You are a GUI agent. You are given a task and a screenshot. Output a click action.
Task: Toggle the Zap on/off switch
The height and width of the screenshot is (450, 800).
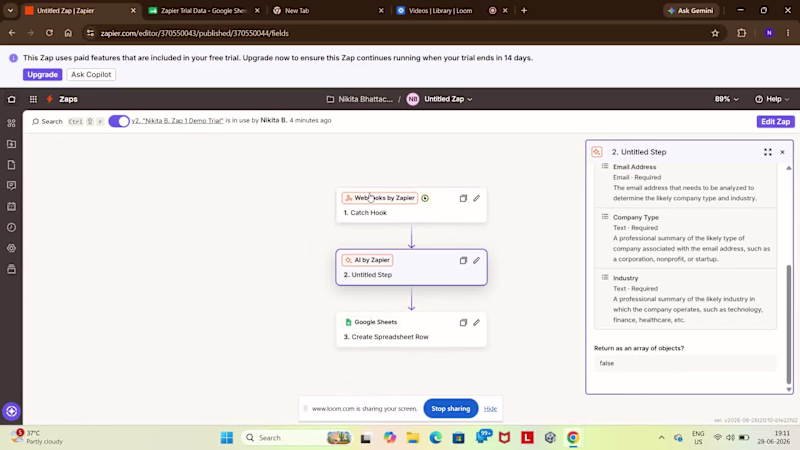pos(119,121)
